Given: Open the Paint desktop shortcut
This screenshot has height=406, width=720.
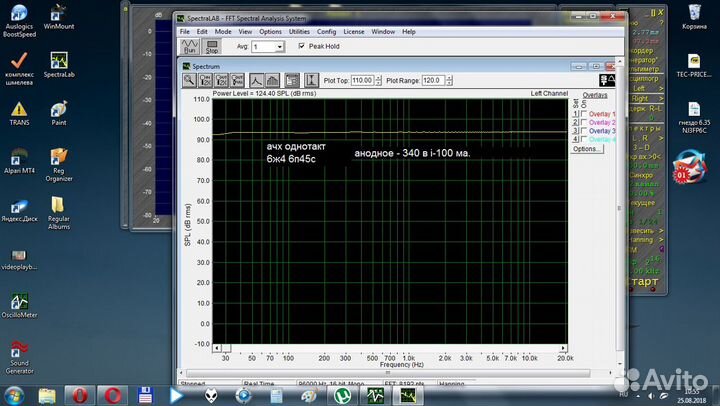Looking at the screenshot, I should [x=59, y=112].
